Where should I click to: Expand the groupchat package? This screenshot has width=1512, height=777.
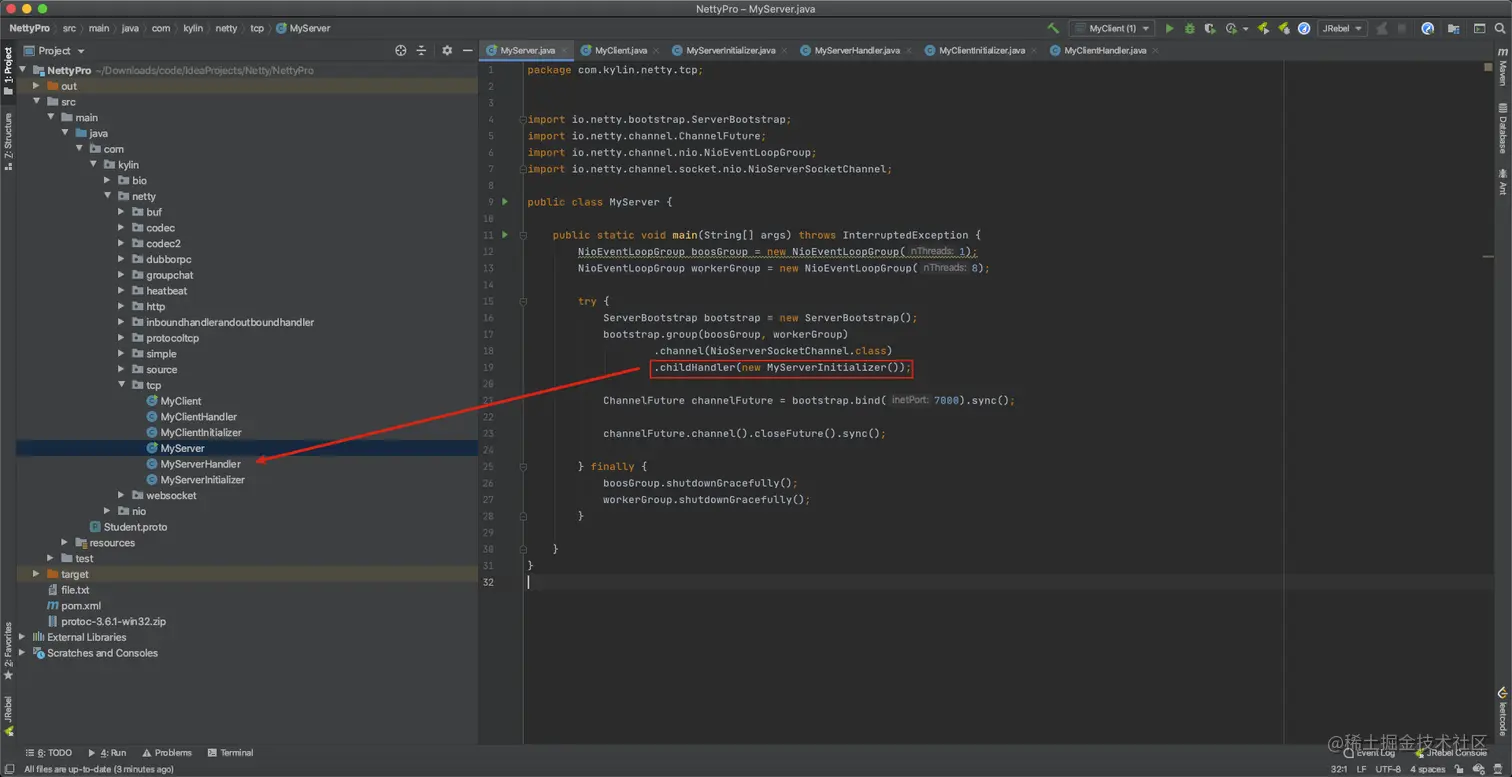coord(122,275)
